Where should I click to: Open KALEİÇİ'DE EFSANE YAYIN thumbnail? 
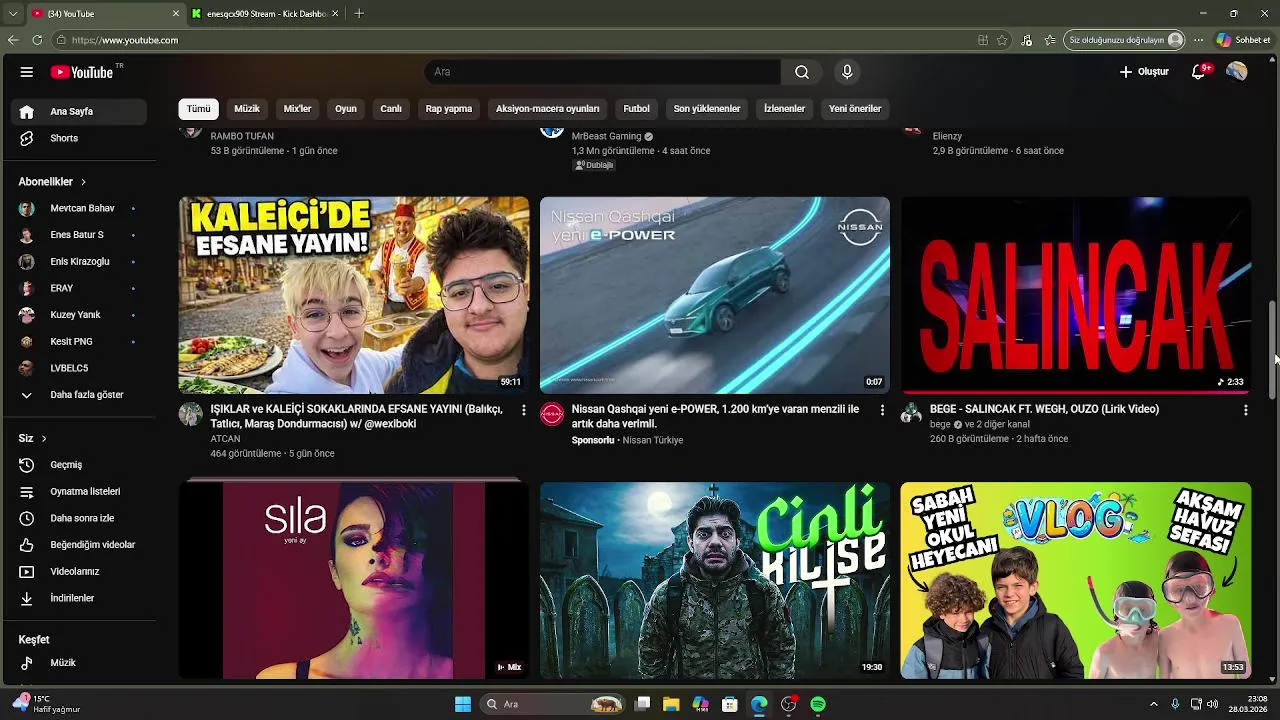click(x=354, y=295)
